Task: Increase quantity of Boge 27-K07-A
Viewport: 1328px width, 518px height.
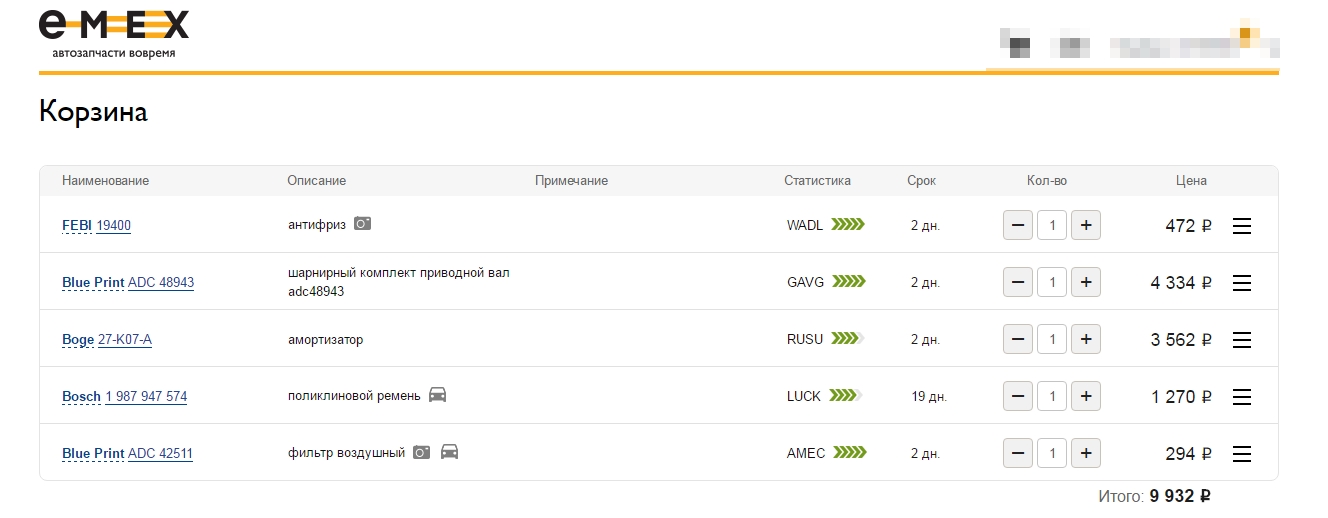Action: pyautogui.click(x=1086, y=340)
